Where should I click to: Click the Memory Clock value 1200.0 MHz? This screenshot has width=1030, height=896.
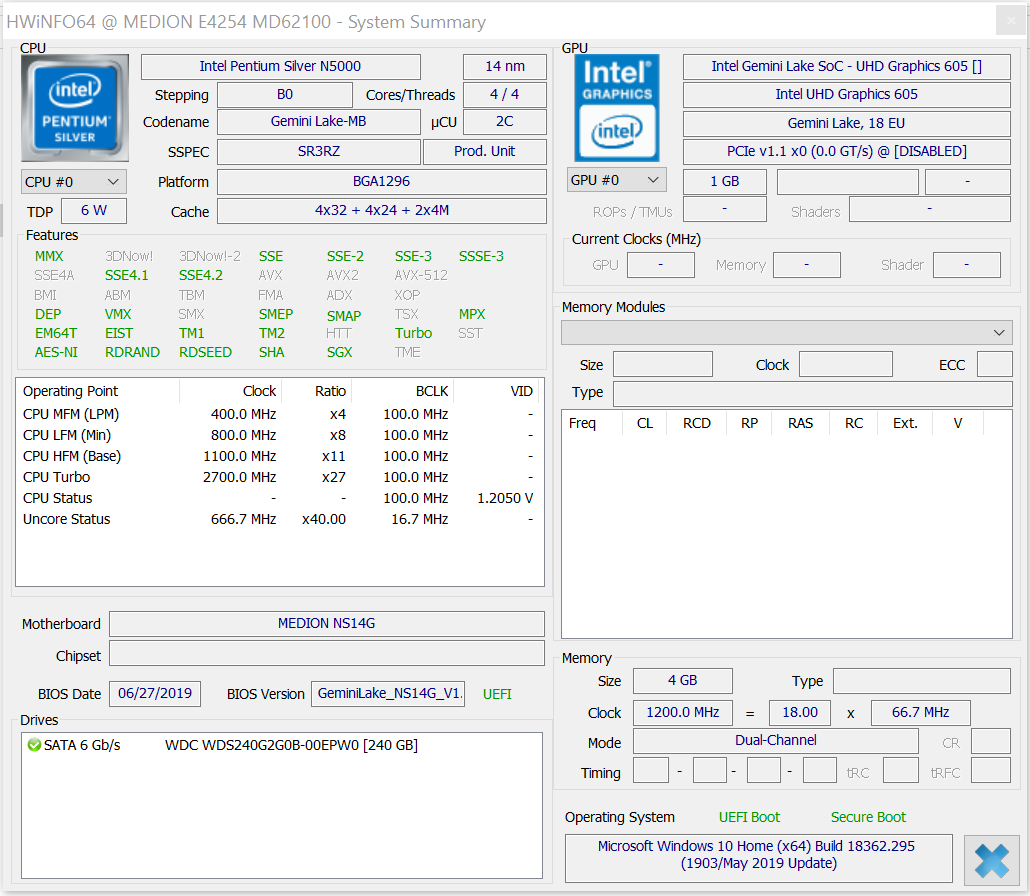pyautogui.click(x=683, y=712)
